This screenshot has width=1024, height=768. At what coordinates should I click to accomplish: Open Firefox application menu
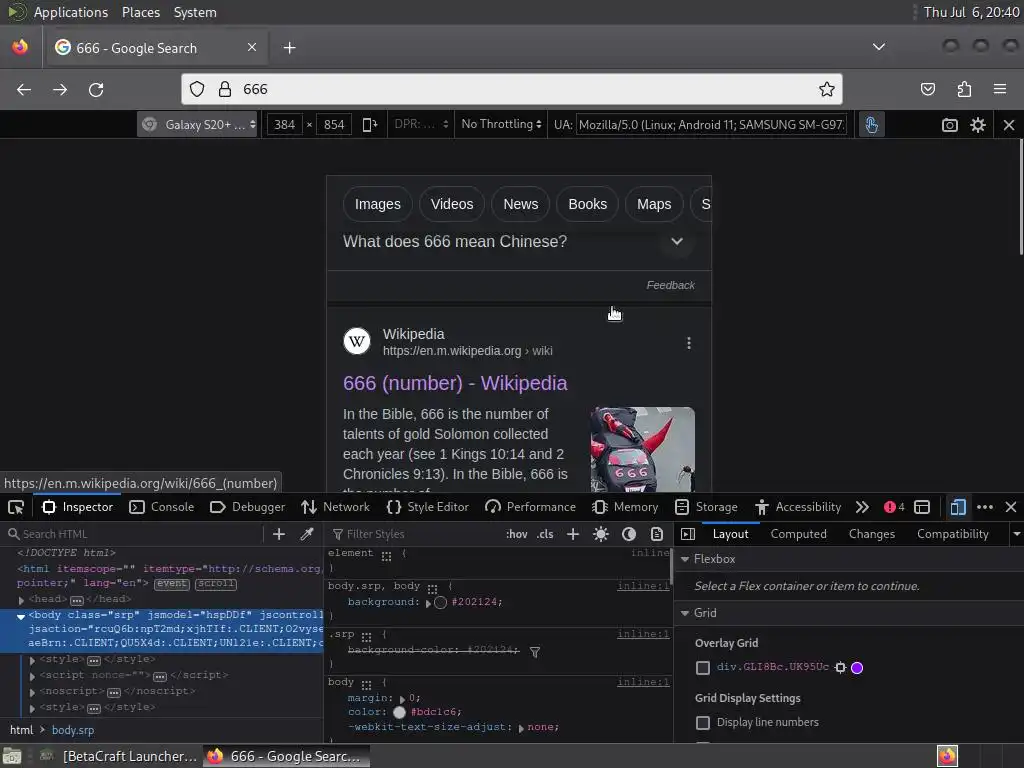(1000, 89)
